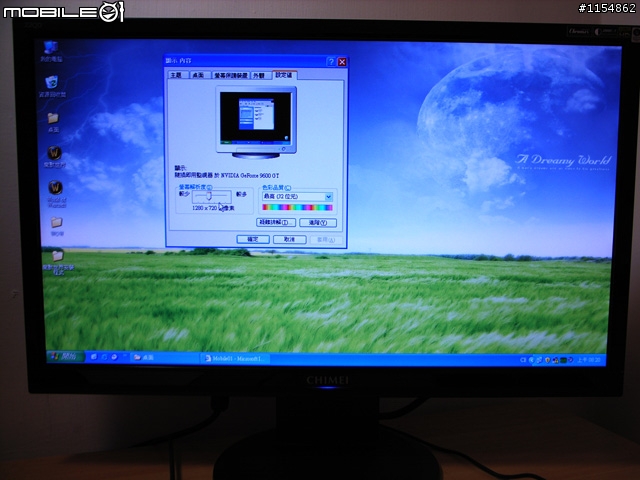Switch to the Mobile01 - Microsoft taskbar button
The height and width of the screenshot is (480, 640).
pyautogui.click(x=235, y=358)
